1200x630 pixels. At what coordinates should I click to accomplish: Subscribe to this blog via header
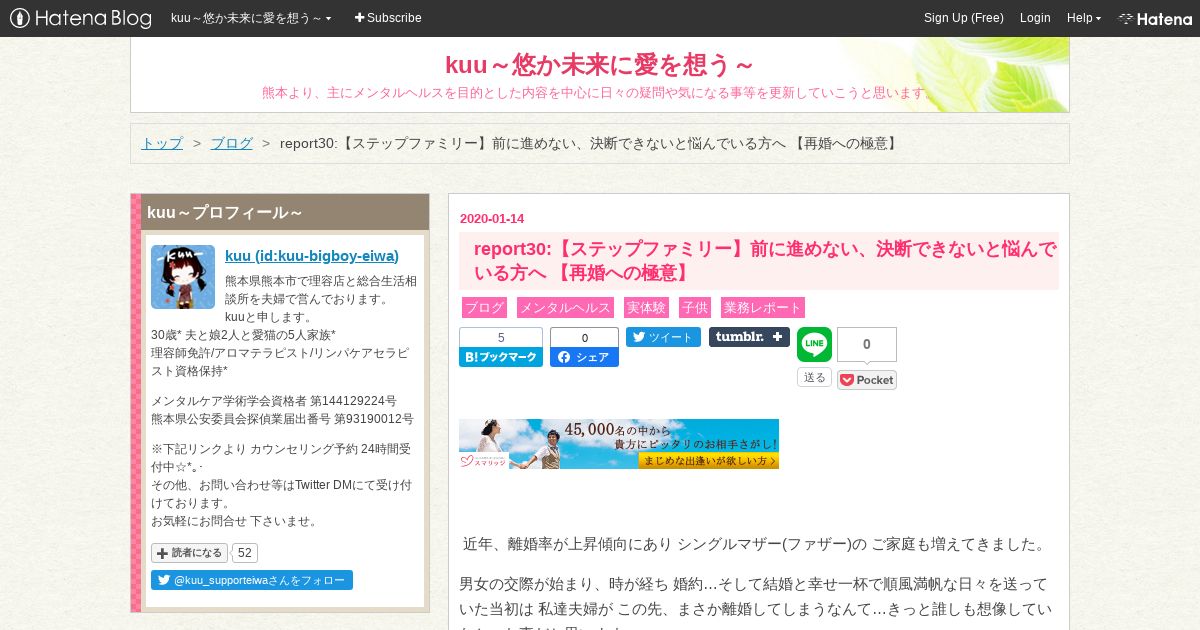388,18
